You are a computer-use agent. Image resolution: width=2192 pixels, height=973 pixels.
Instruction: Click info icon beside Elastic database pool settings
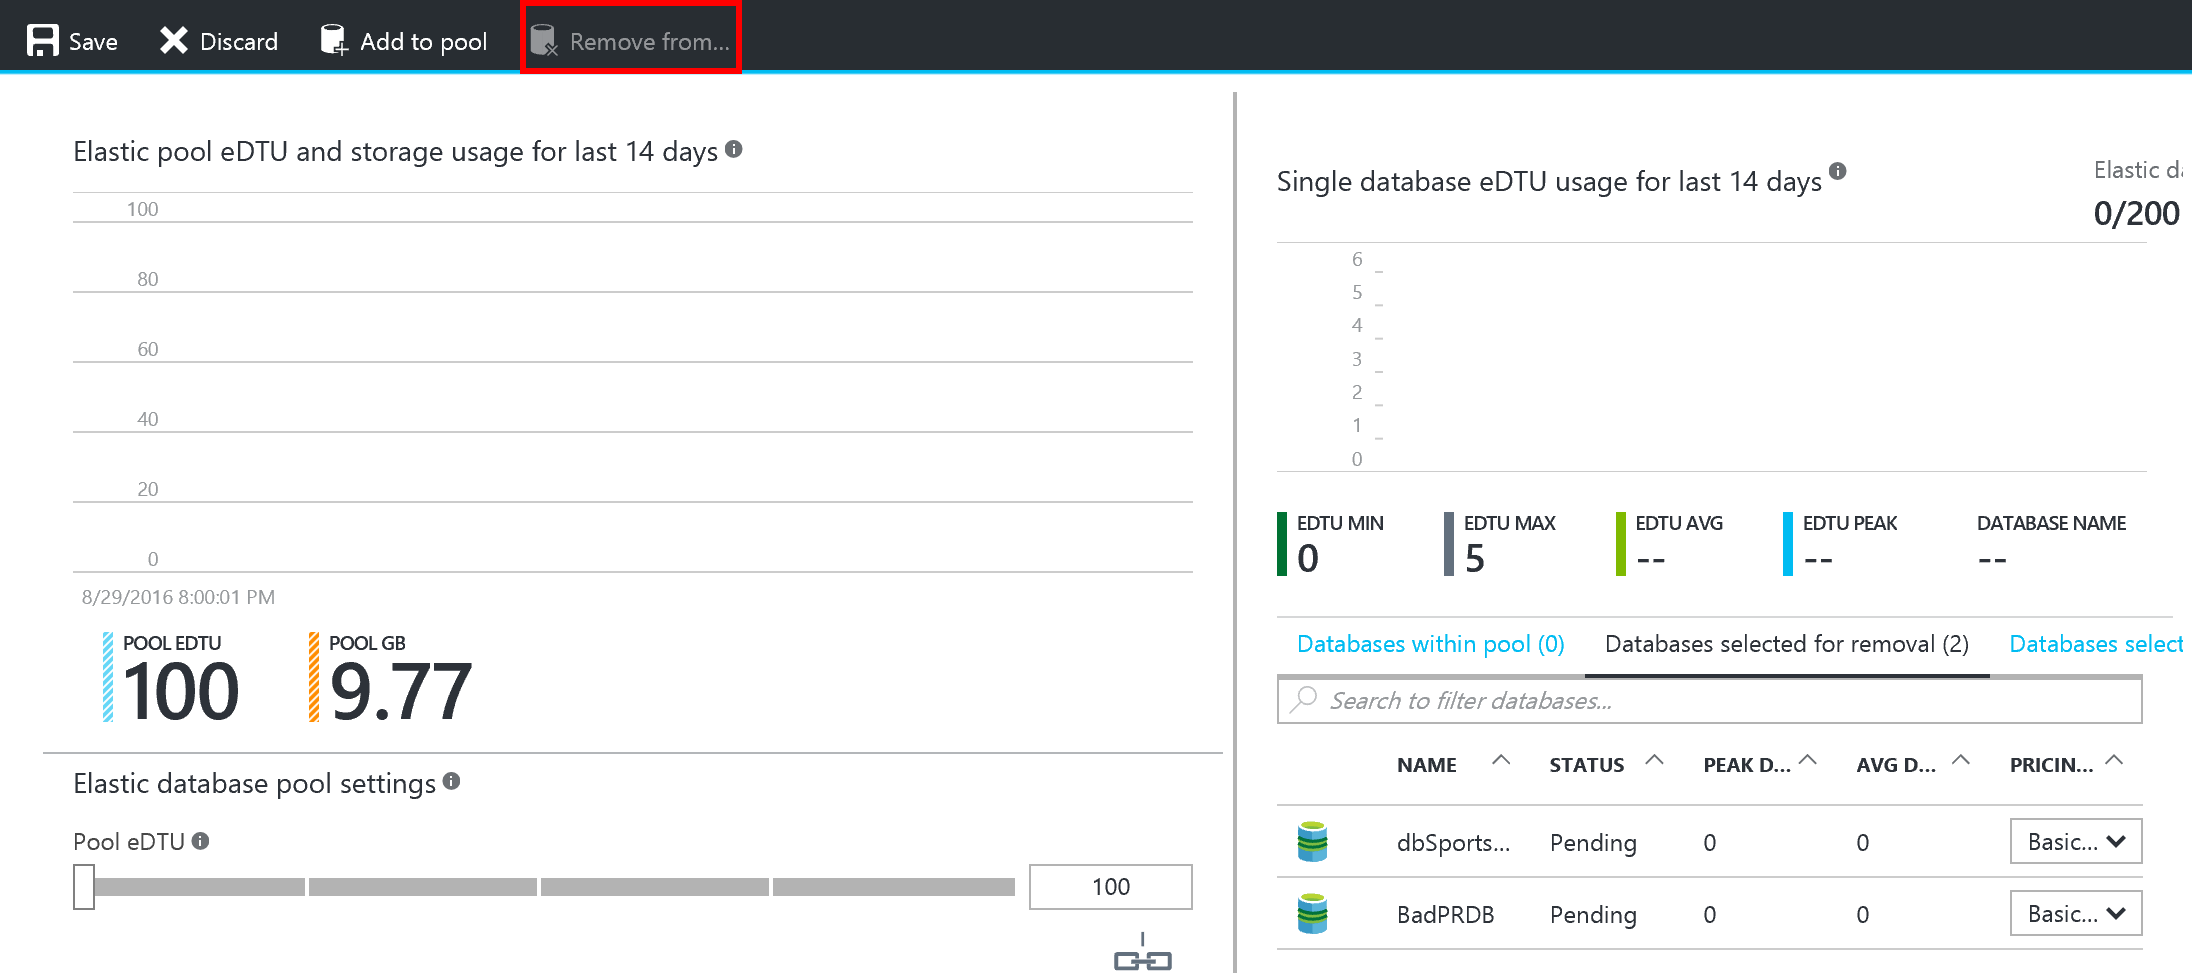point(452,781)
